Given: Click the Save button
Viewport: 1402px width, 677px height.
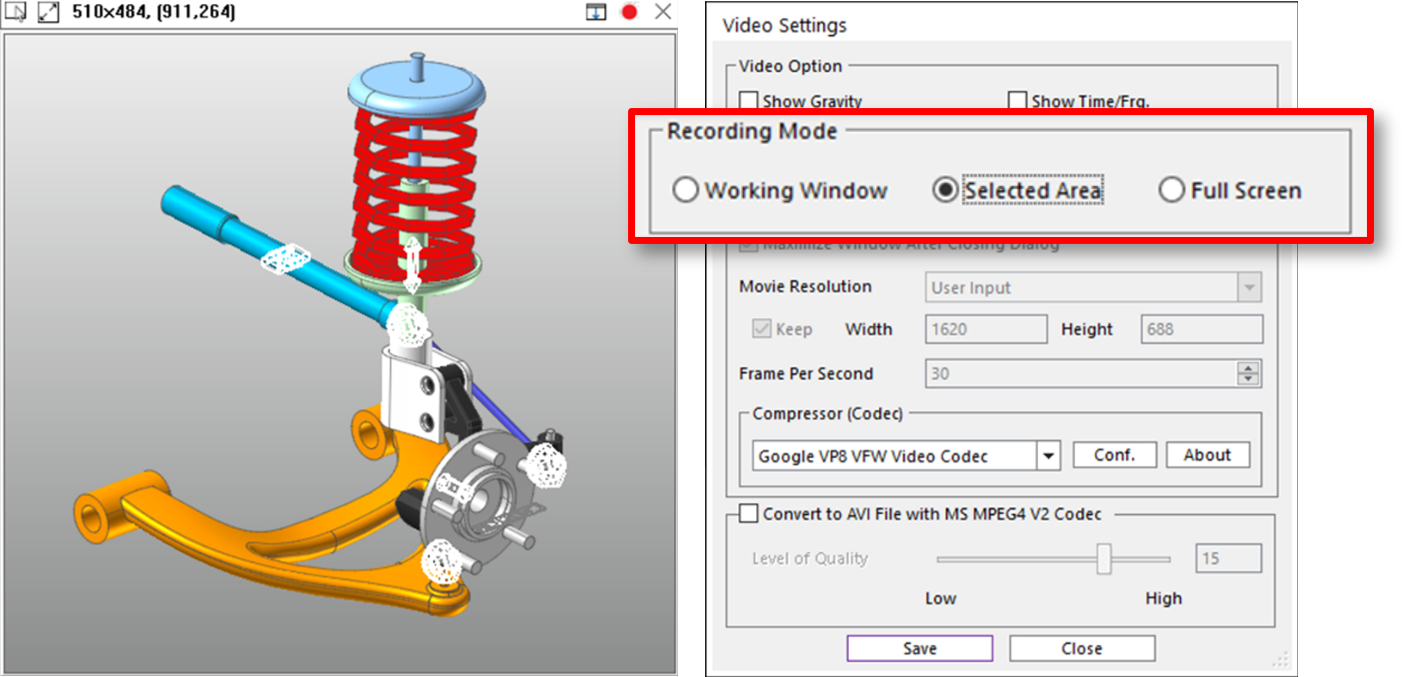Looking at the screenshot, I should click(x=919, y=648).
